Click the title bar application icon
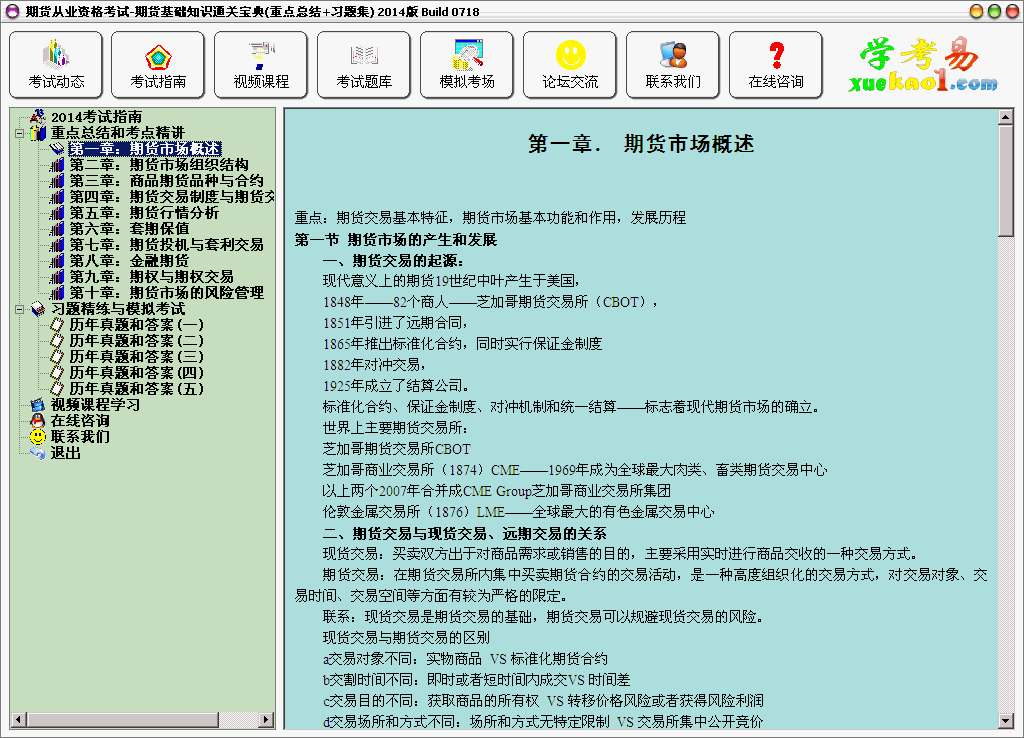 (x=12, y=11)
